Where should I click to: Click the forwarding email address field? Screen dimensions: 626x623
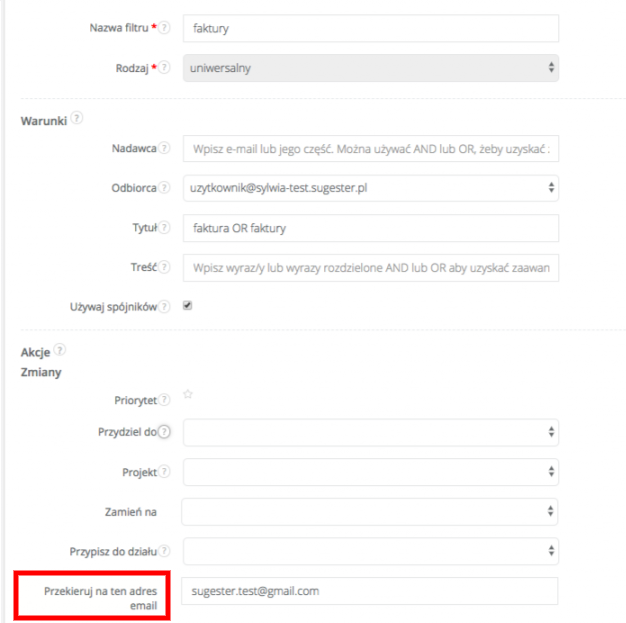pyautogui.click(x=370, y=591)
